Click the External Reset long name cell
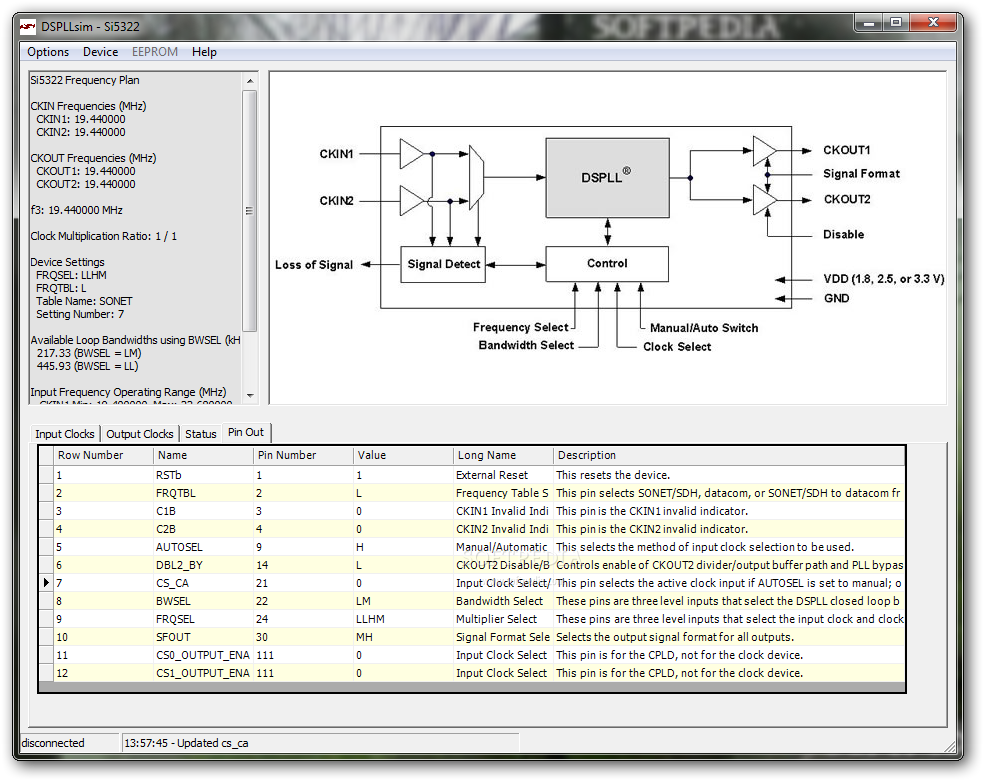Viewport: 984px width, 781px height. (503, 475)
